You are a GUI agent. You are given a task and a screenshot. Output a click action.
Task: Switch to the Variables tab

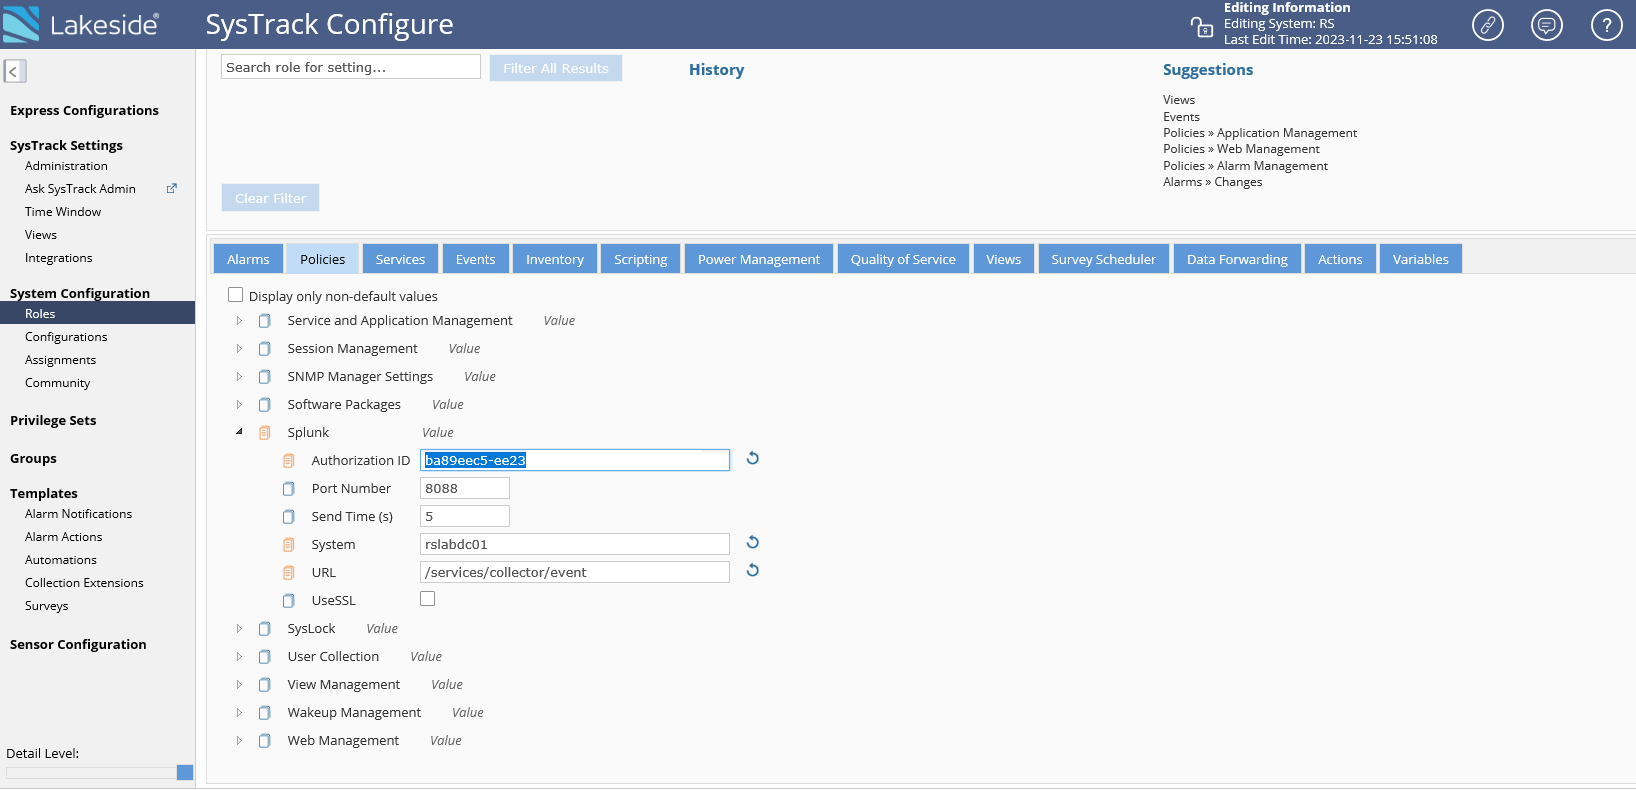coord(1421,259)
